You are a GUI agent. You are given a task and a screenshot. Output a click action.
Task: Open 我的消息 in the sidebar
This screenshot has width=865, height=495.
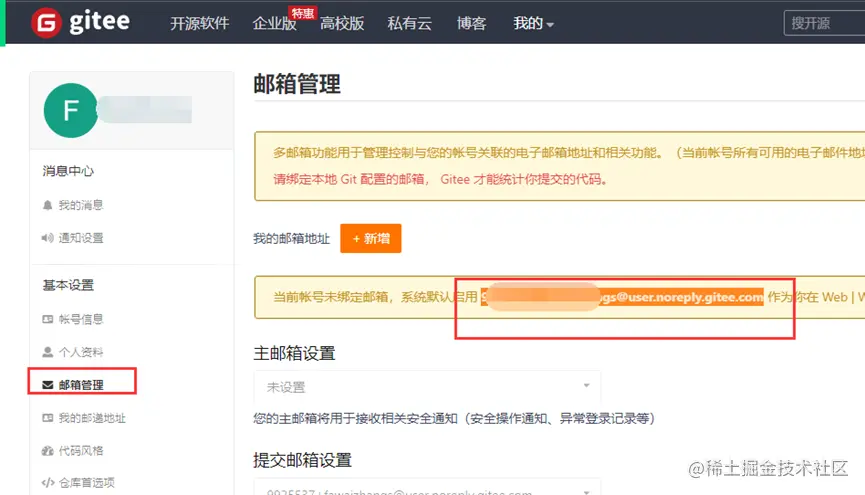pyautogui.click(x=81, y=205)
